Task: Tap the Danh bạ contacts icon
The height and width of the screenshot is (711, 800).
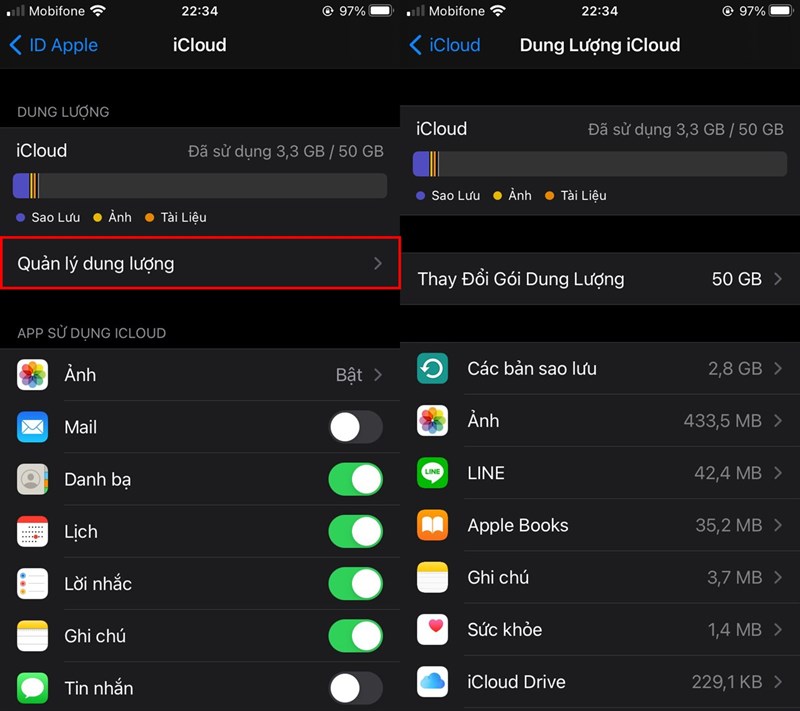Action: click(x=33, y=479)
